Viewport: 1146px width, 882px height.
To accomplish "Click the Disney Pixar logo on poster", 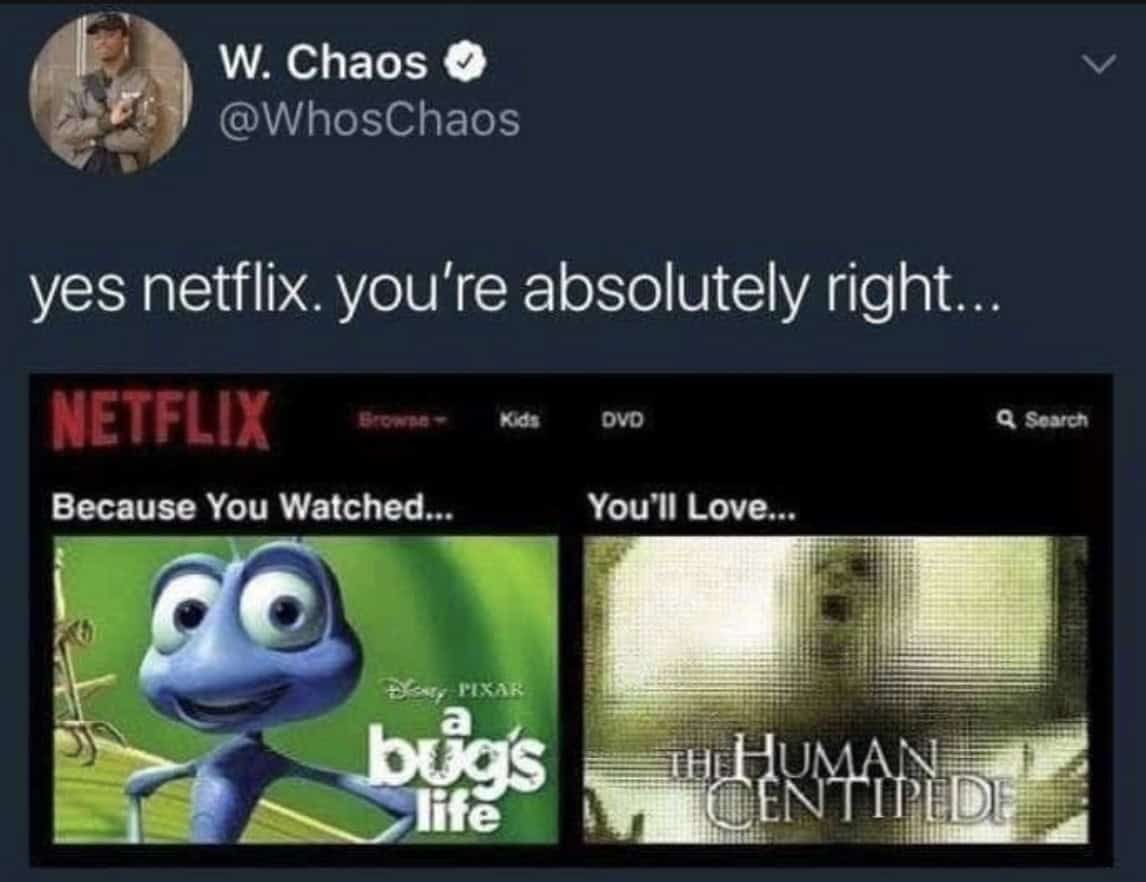I will (454, 689).
